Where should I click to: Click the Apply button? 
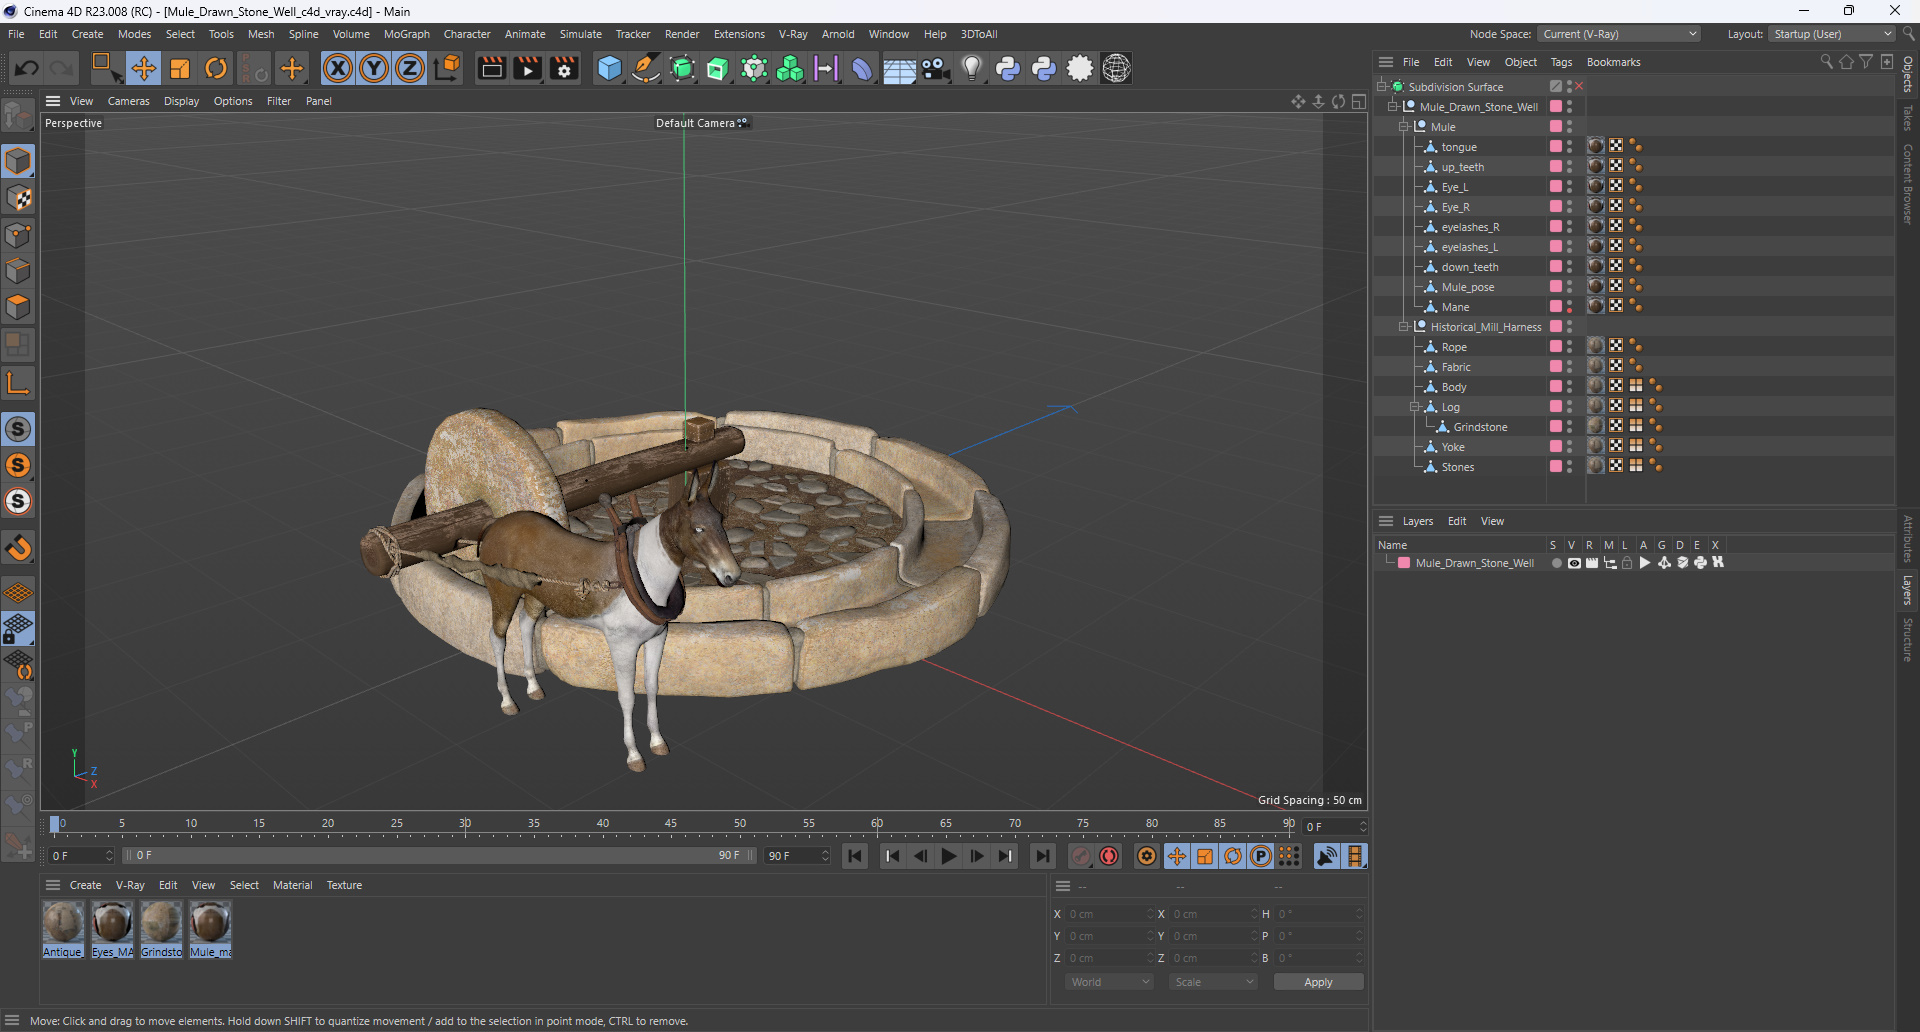[x=1318, y=982]
